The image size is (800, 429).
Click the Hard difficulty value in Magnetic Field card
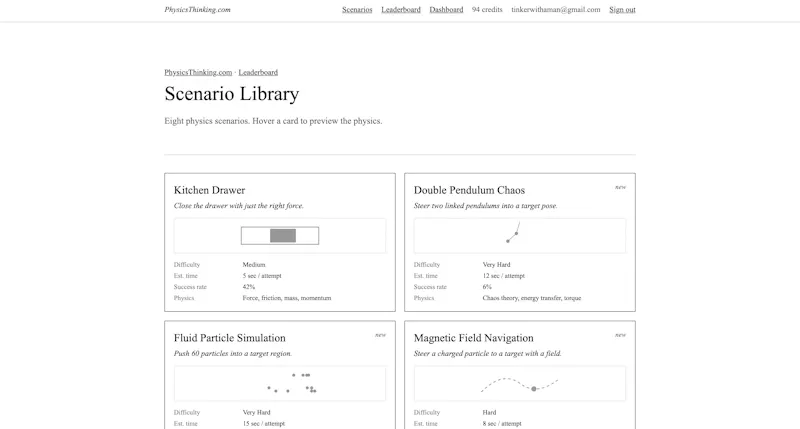pos(489,413)
